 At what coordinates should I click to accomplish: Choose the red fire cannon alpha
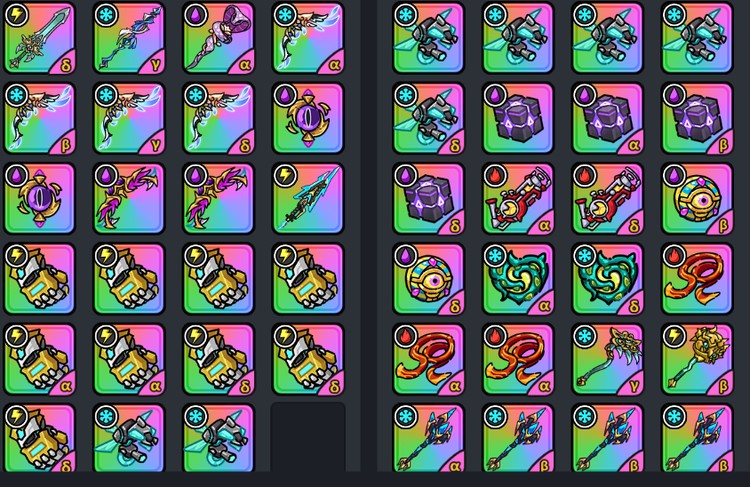tap(518, 199)
